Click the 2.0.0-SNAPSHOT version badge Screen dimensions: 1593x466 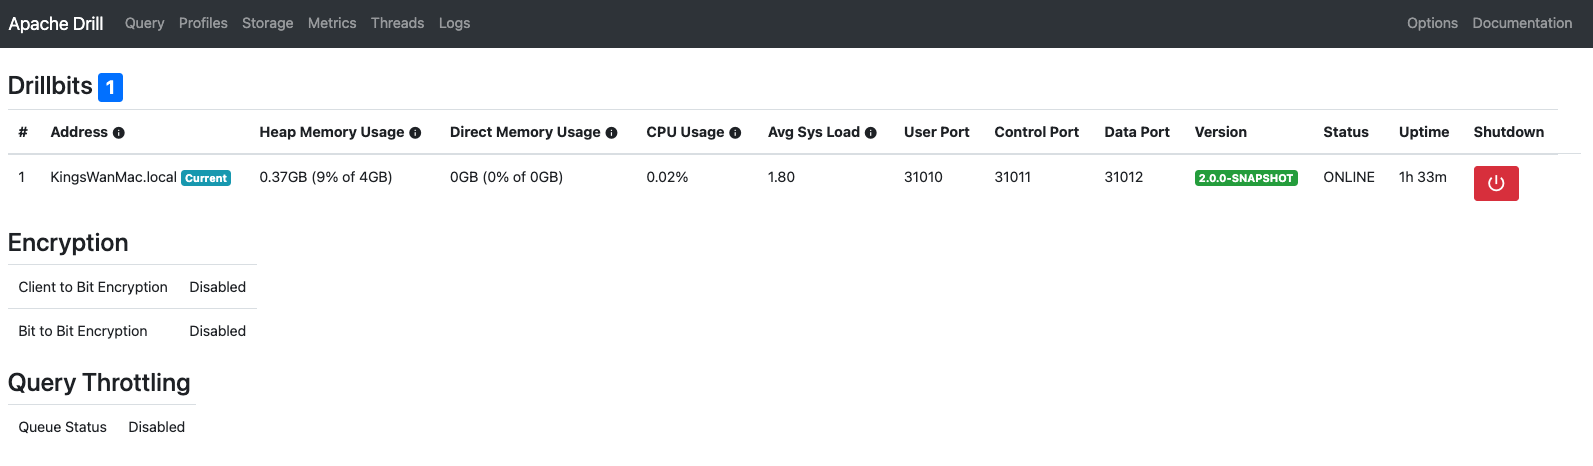(x=1246, y=178)
